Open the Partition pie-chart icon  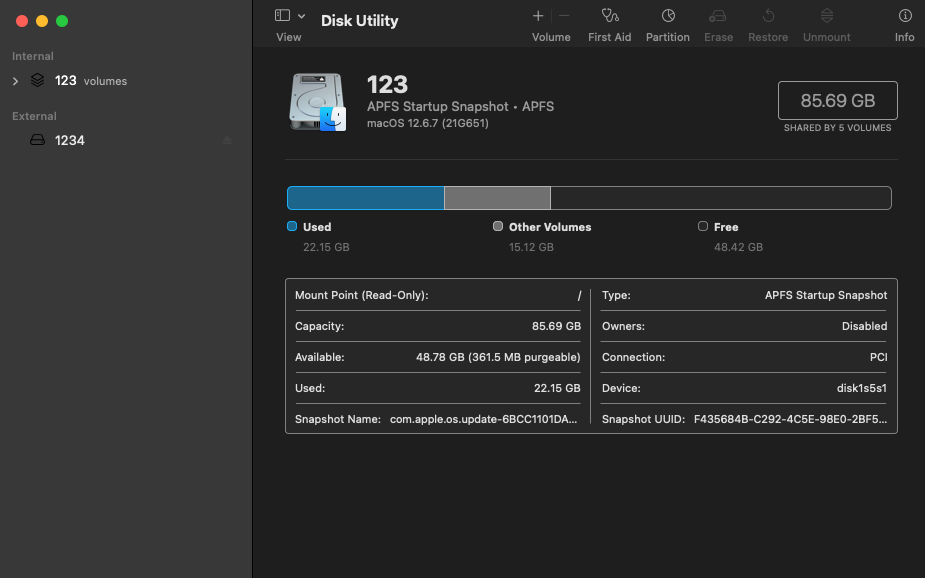point(668,15)
